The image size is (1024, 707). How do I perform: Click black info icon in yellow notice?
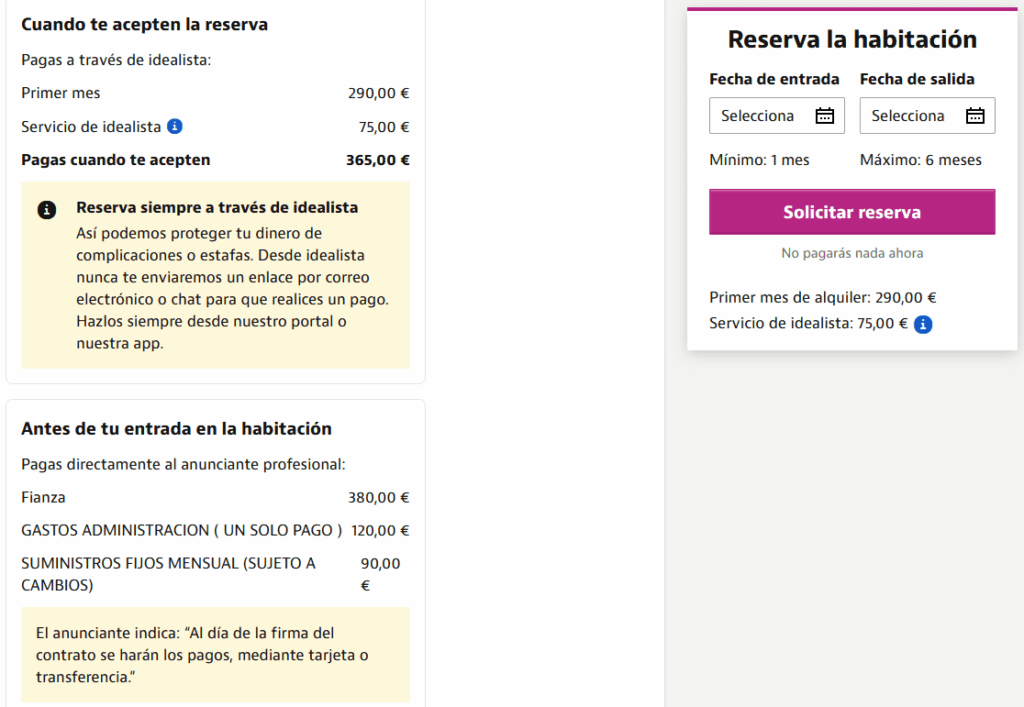point(46,210)
